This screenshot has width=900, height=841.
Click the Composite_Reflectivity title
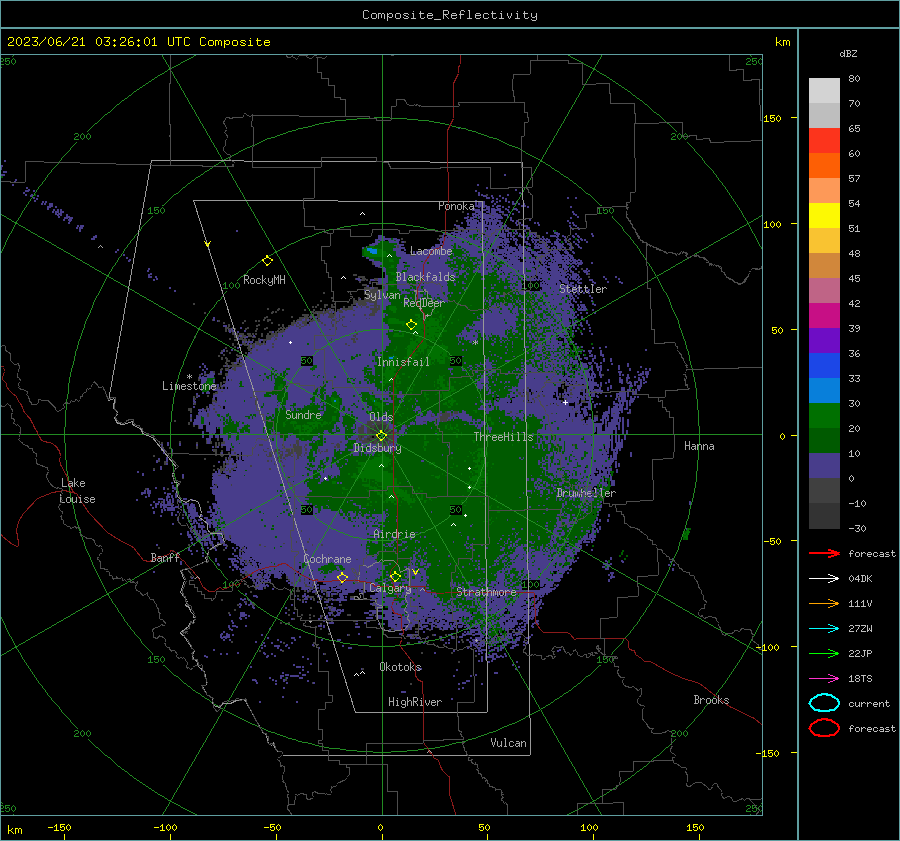coord(450,15)
